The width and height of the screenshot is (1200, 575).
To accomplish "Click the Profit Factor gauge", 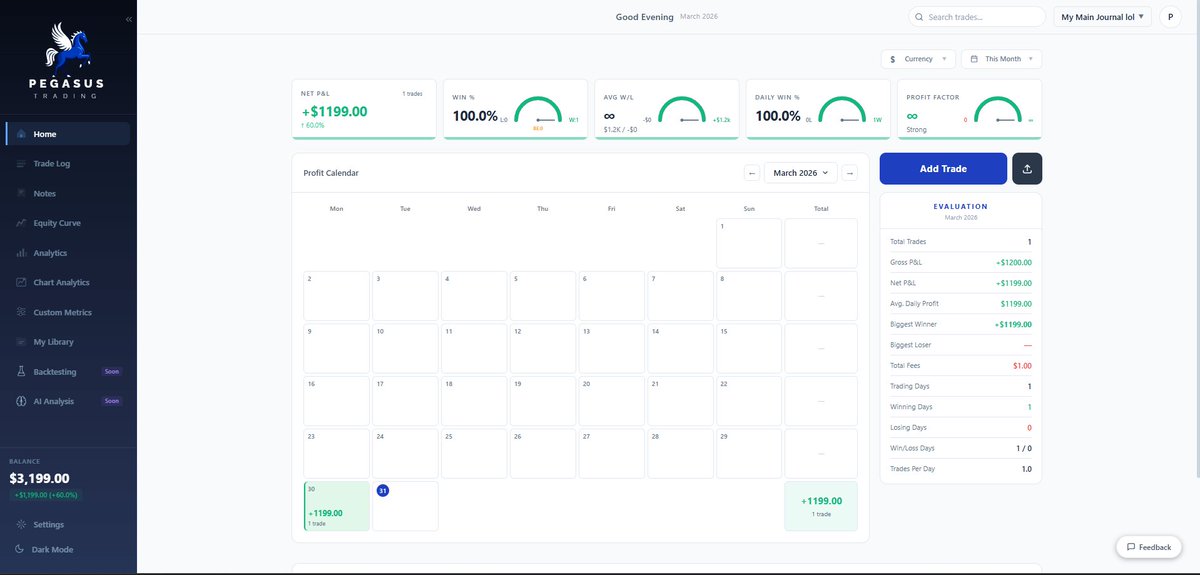I will pos(1000,110).
